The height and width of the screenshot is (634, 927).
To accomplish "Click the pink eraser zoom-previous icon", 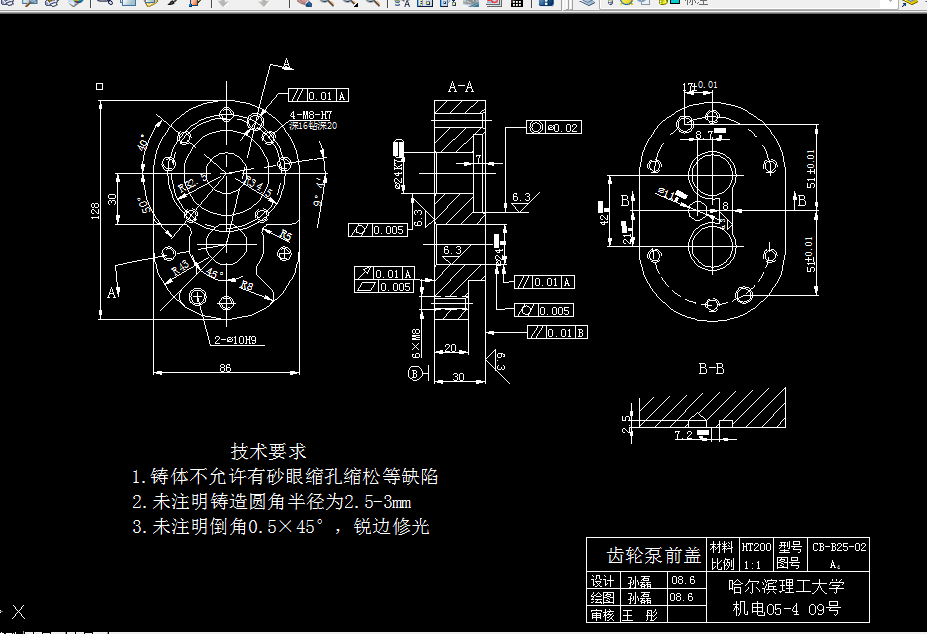I will pyautogui.click(x=301, y=6).
